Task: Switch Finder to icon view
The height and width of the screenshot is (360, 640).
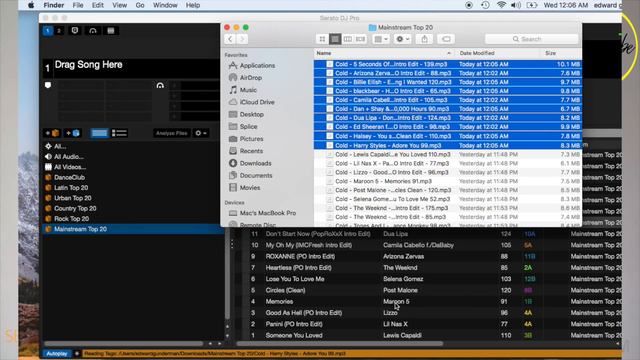Action: click(322, 39)
